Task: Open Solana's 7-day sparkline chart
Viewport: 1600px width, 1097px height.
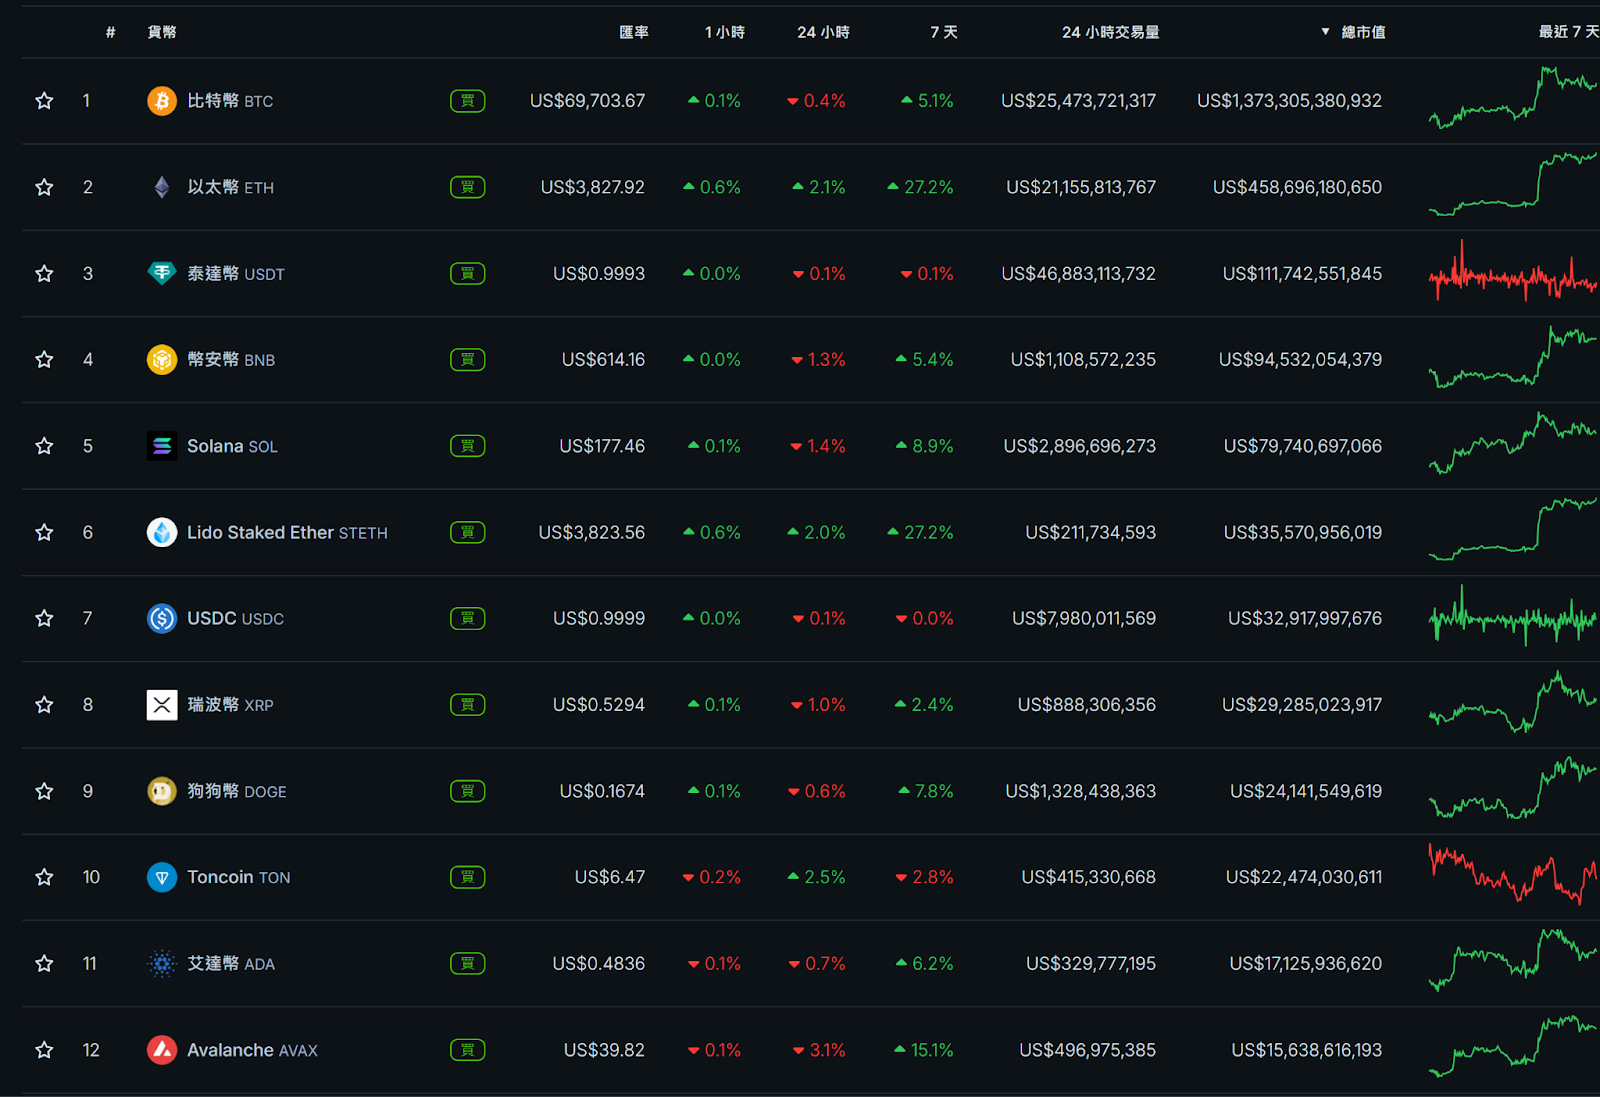Action: click(1513, 443)
